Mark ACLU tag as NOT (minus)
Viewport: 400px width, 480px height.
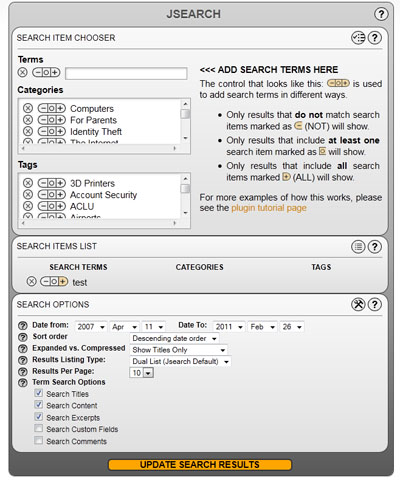[43, 206]
